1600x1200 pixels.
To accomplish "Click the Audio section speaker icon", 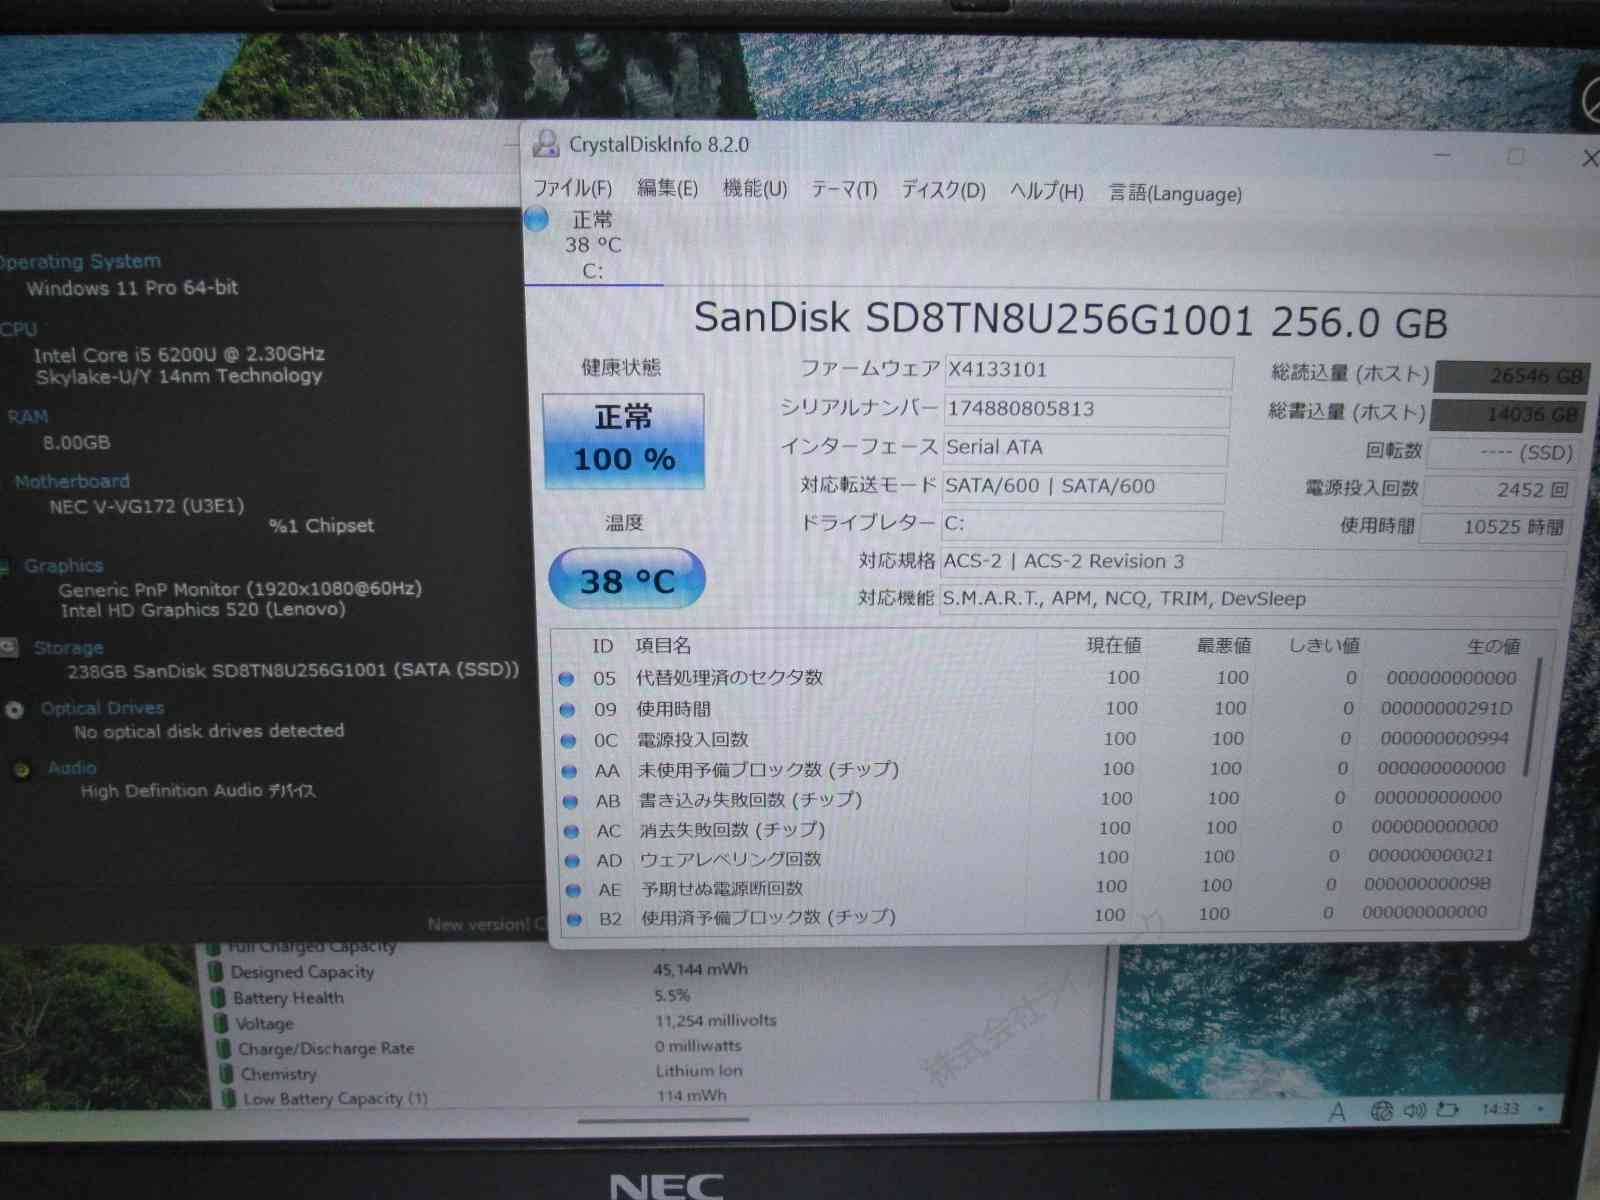I will coord(22,769).
